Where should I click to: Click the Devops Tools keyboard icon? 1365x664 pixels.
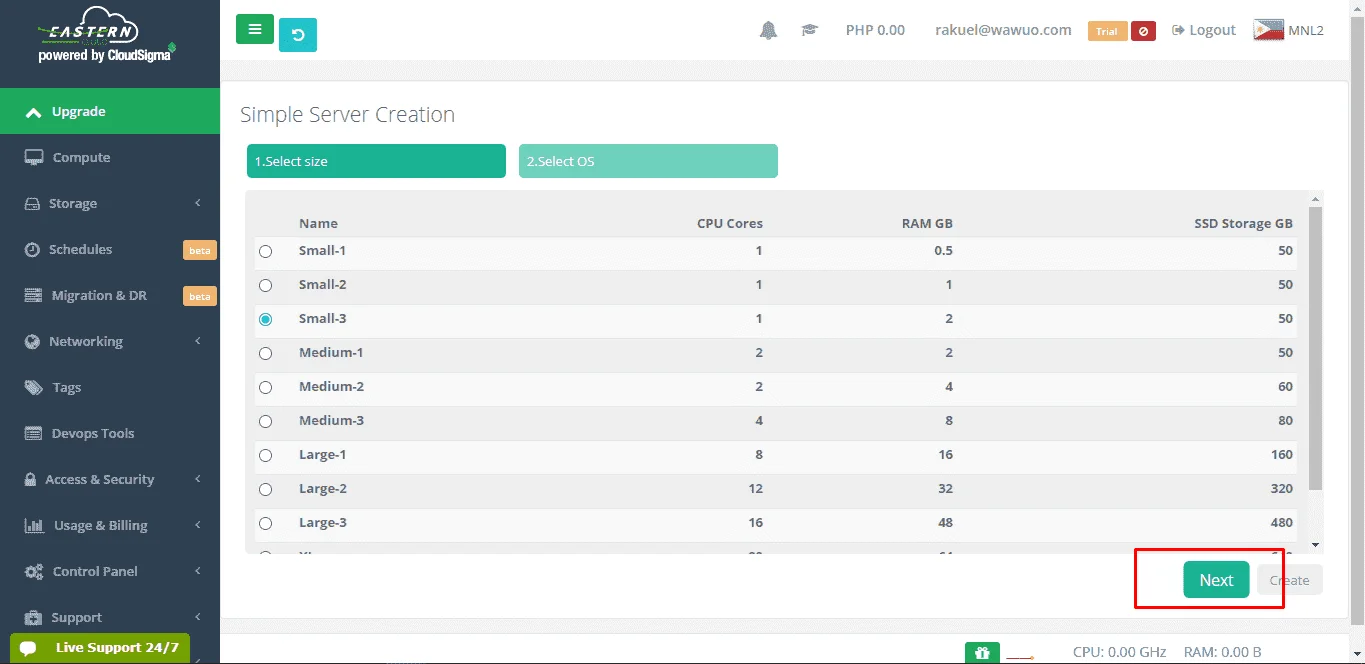coord(34,434)
